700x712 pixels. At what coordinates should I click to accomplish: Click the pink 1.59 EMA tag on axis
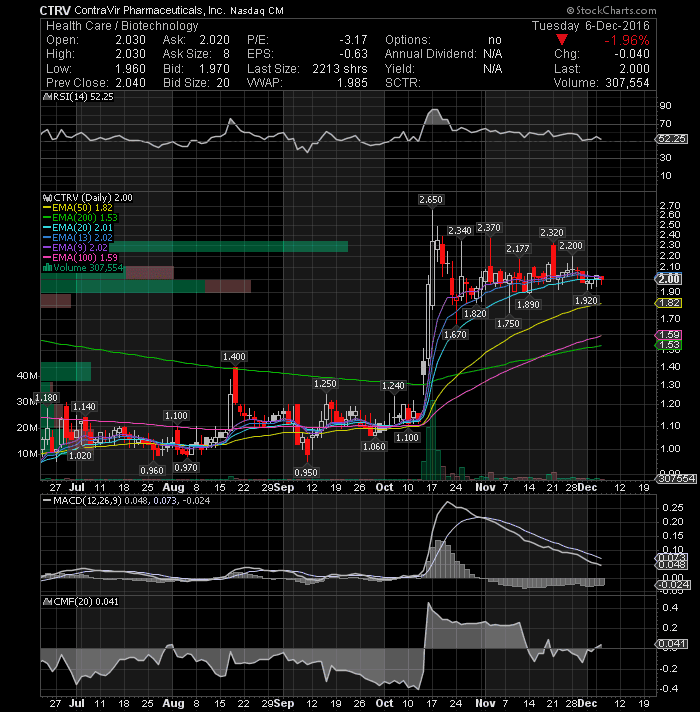tap(668, 335)
